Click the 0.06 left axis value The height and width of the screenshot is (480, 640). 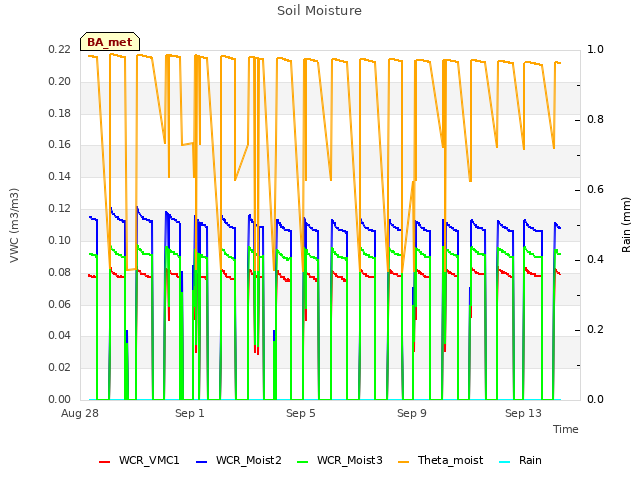point(60,304)
